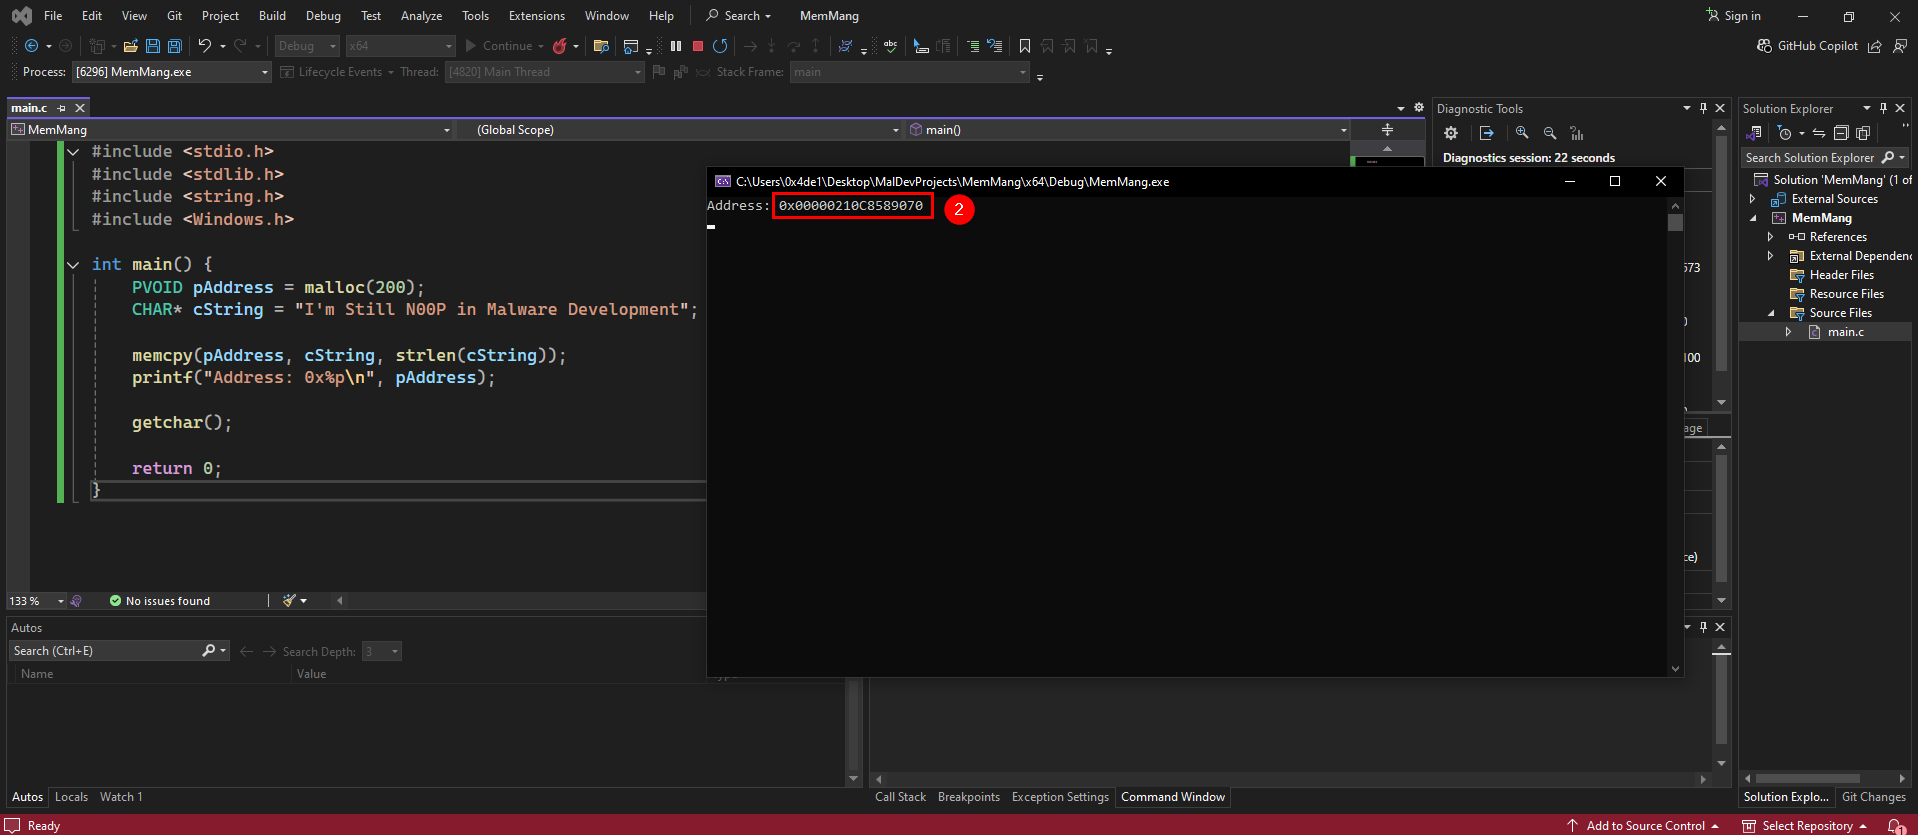Expand External Sources node

click(x=1752, y=199)
